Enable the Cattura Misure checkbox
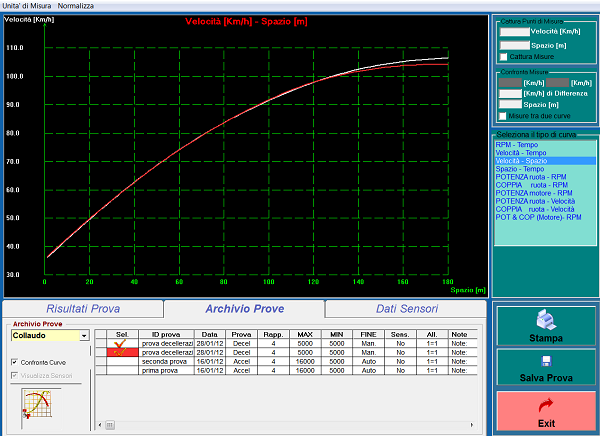 point(504,57)
